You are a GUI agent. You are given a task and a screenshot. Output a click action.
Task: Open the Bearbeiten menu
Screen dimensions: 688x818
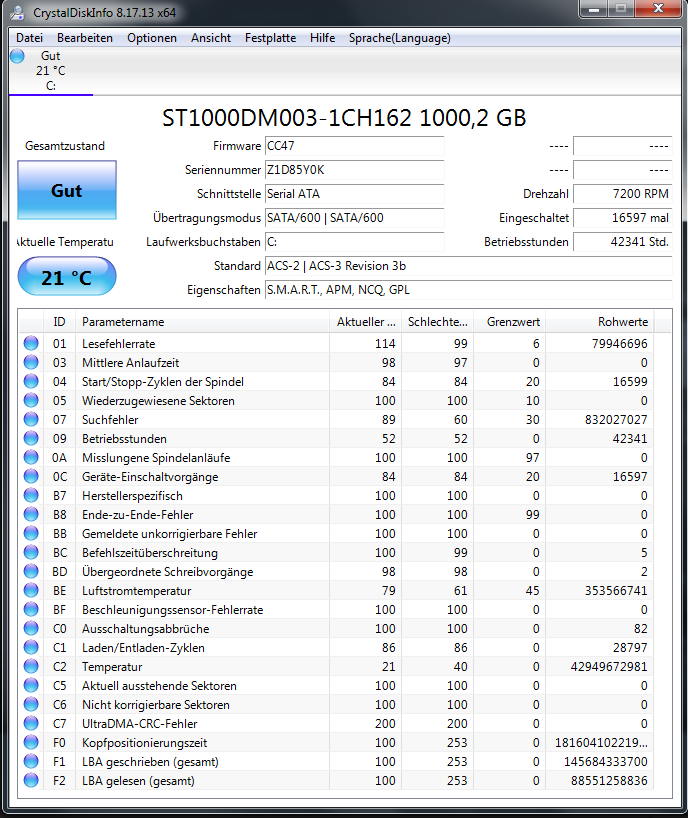[85, 38]
